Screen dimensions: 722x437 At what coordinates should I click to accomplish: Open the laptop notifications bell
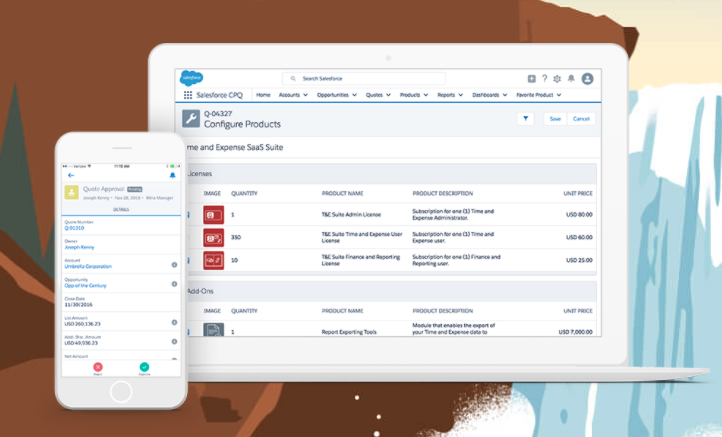[x=571, y=78]
